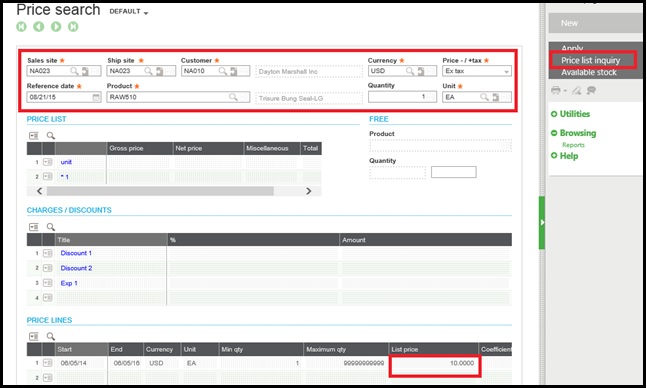Viewport: 647px width, 388px height.
Task: Focus the Quantity input field
Action: pos(402,97)
